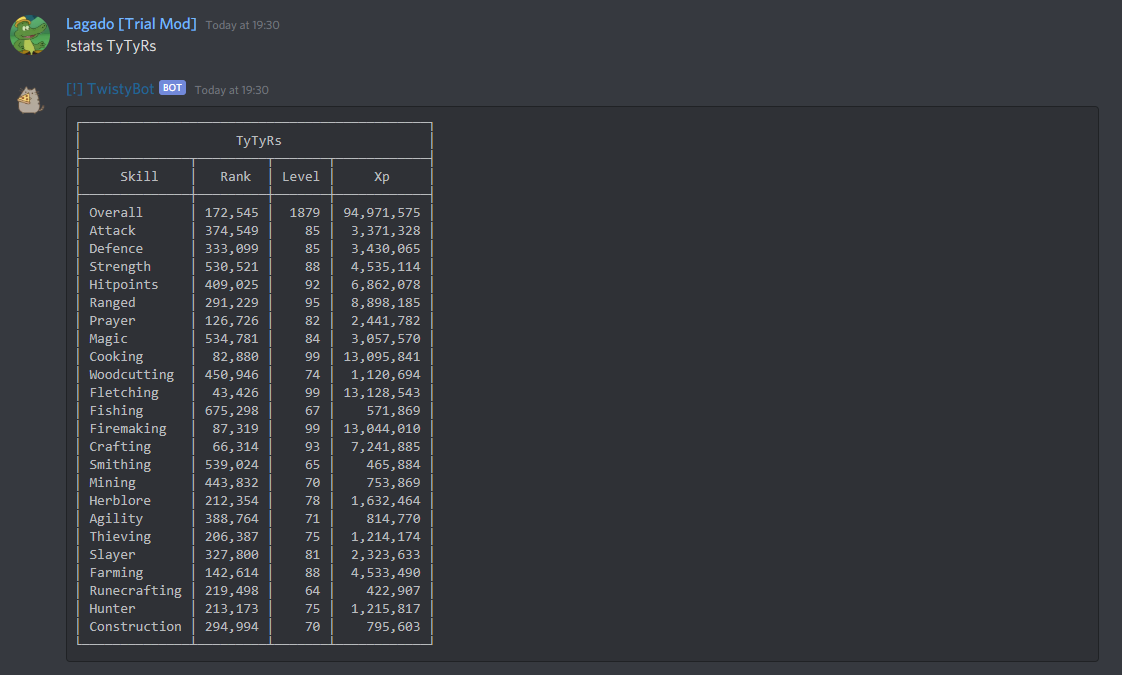
Task: Click Woodcutting rank 450,946
Action: (x=232, y=374)
